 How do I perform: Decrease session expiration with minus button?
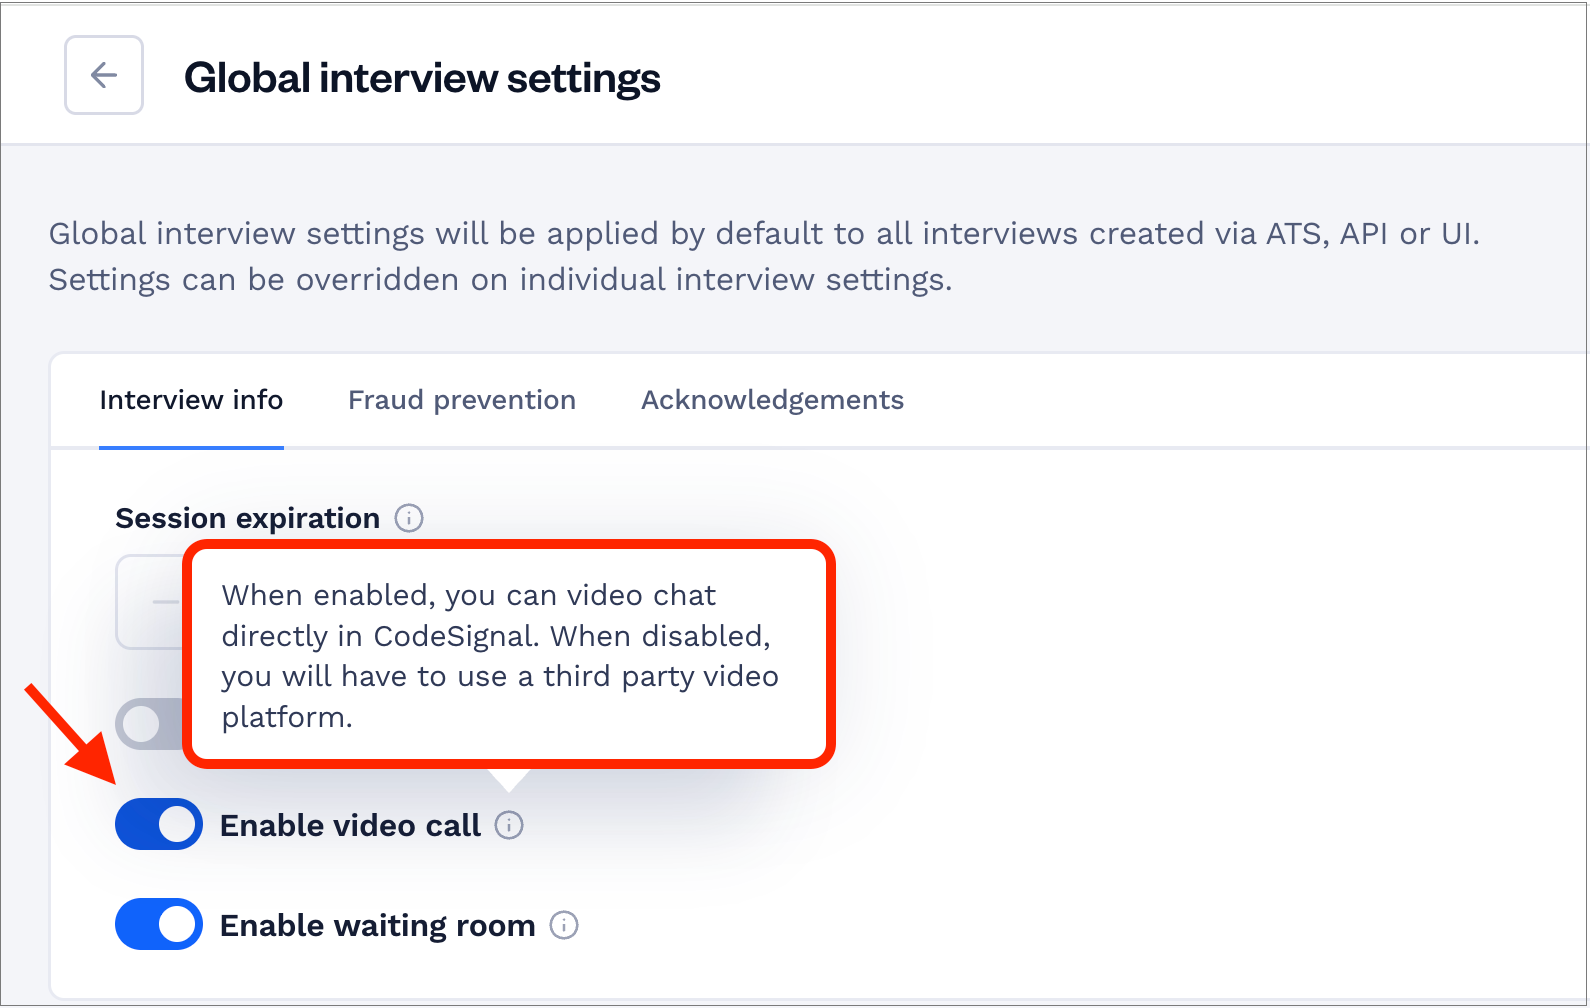(165, 602)
